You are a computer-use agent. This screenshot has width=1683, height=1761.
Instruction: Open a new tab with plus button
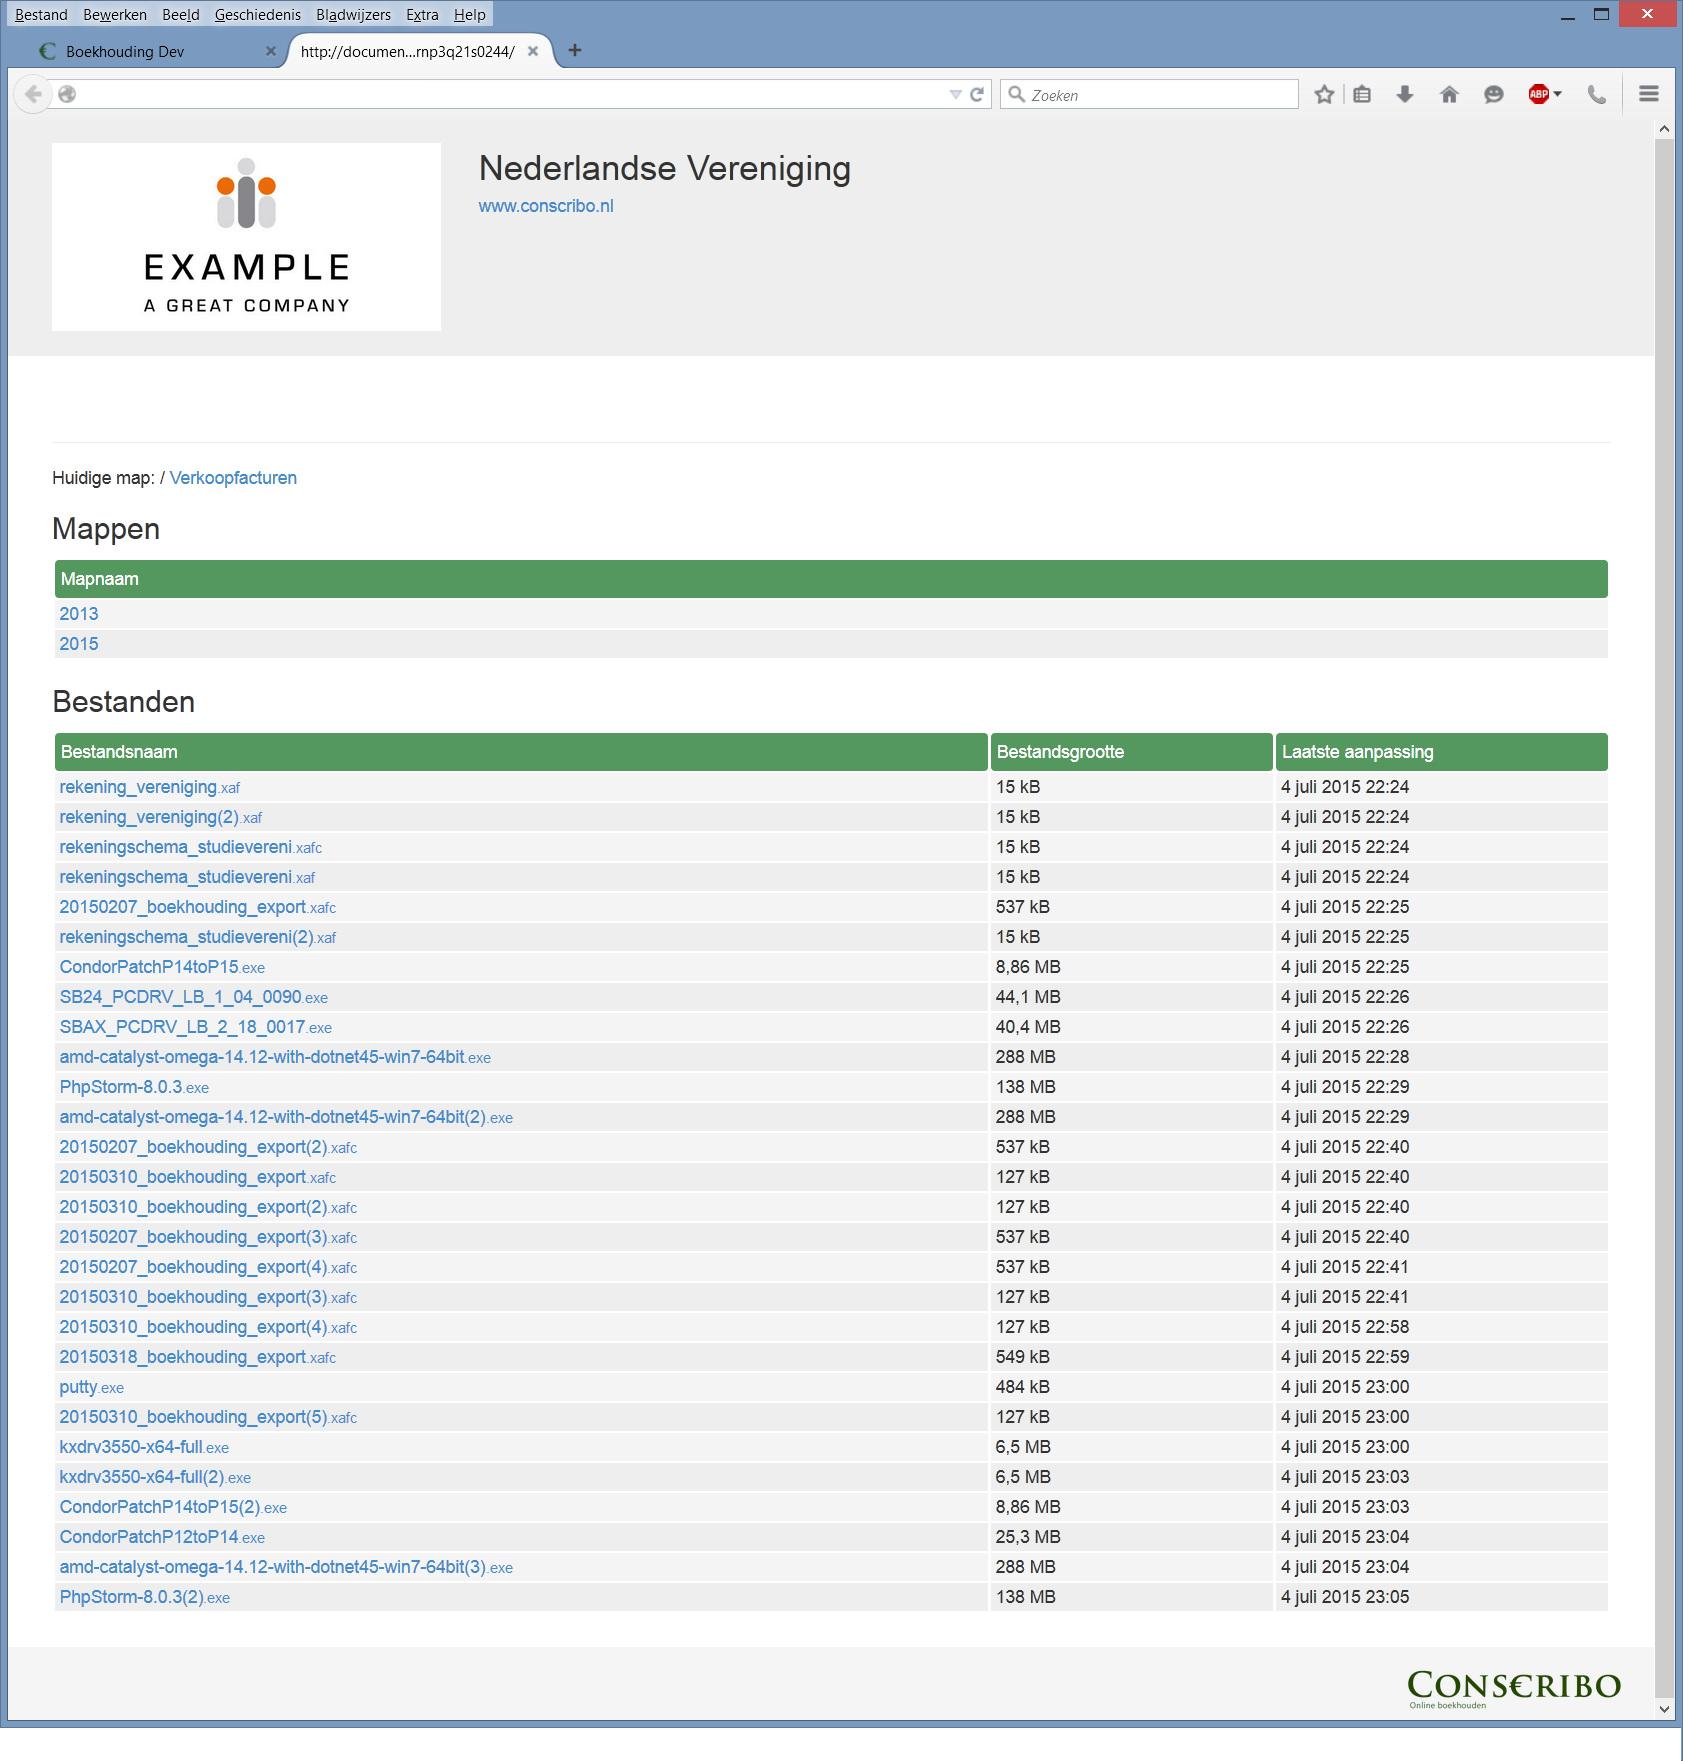pyautogui.click(x=575, y=50)
